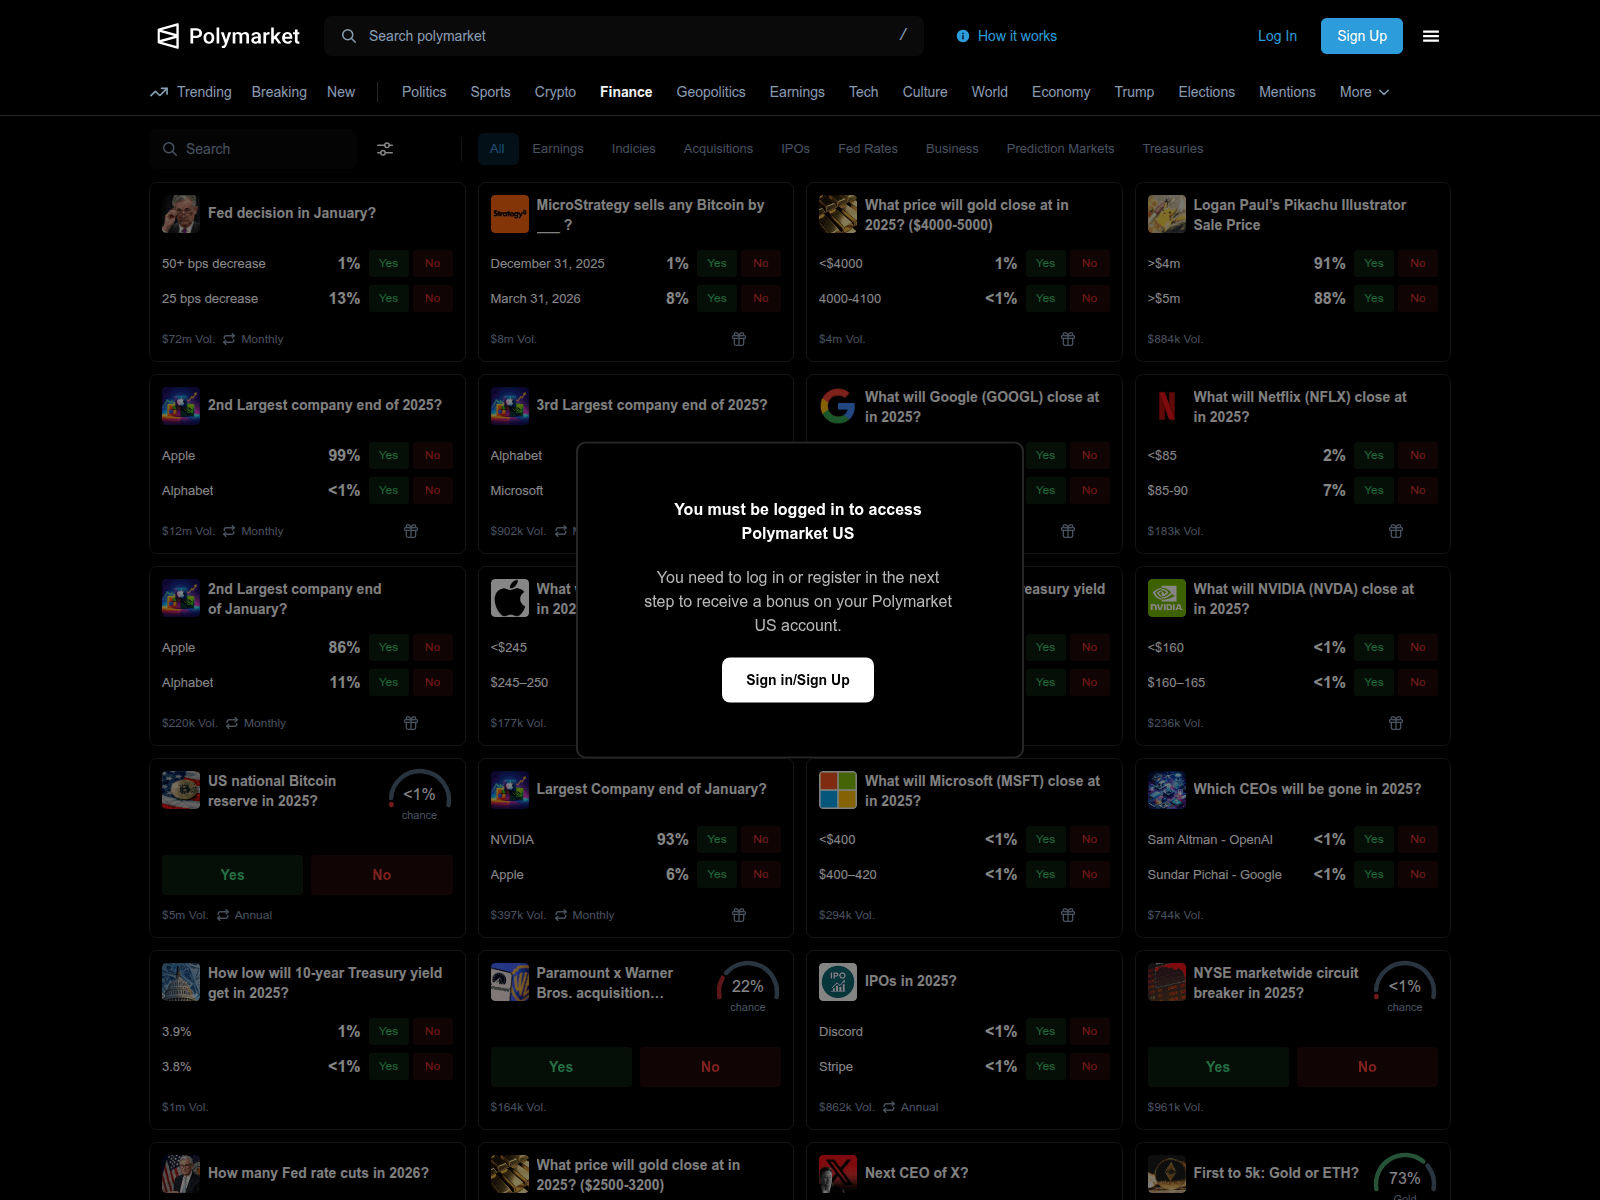Open Which CEOs will be gone in 2025
Screen dimensions: 1600x1200
(x=1307, y=790)
